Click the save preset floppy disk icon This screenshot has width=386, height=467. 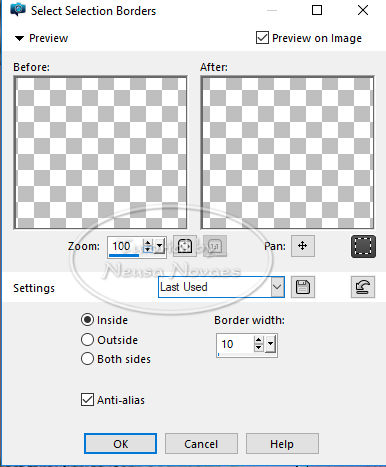303,287
